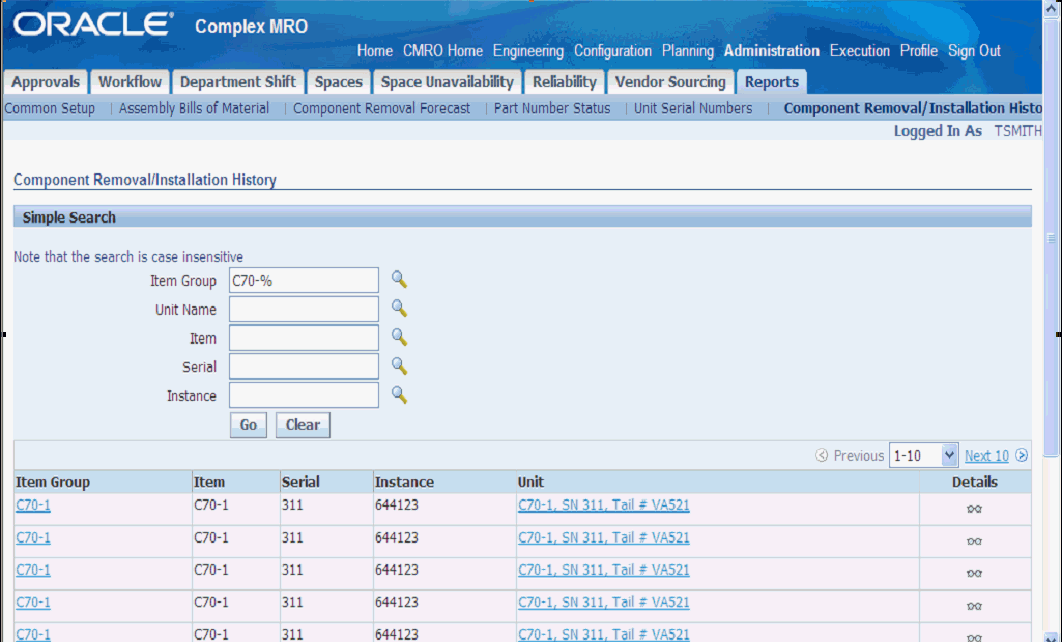Click the Go search button

248,425
